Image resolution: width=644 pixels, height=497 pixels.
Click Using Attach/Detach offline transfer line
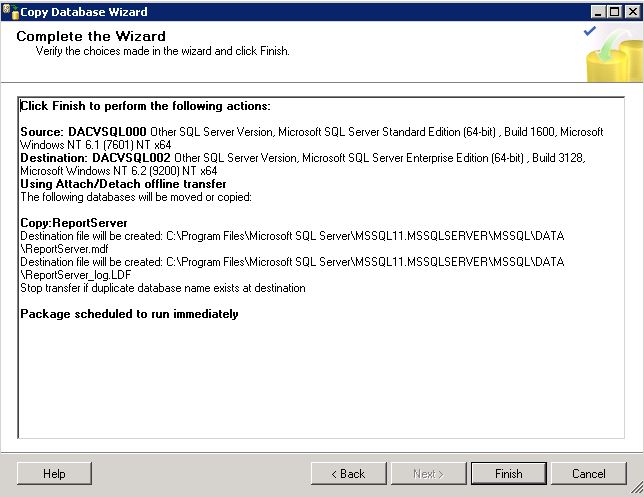[x=123, y=184]
